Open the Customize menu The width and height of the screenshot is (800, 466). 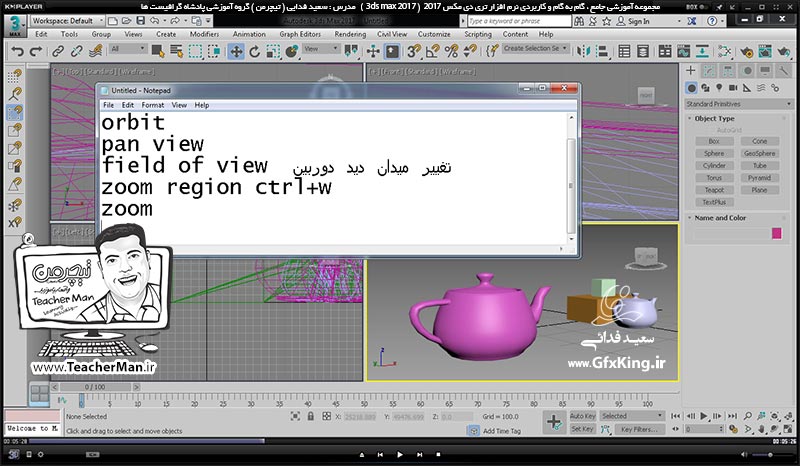[x=434, y=34]
